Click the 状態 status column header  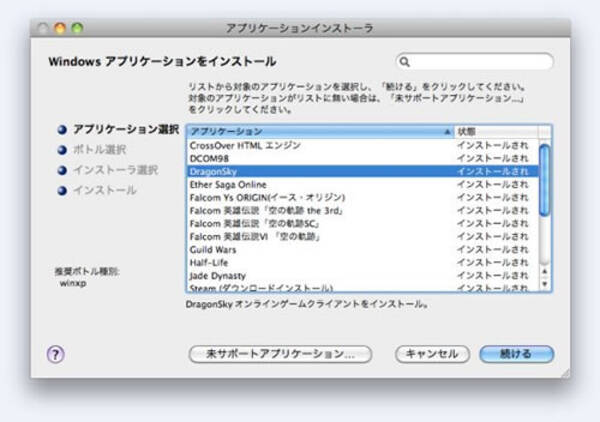(x=495, y=132)
